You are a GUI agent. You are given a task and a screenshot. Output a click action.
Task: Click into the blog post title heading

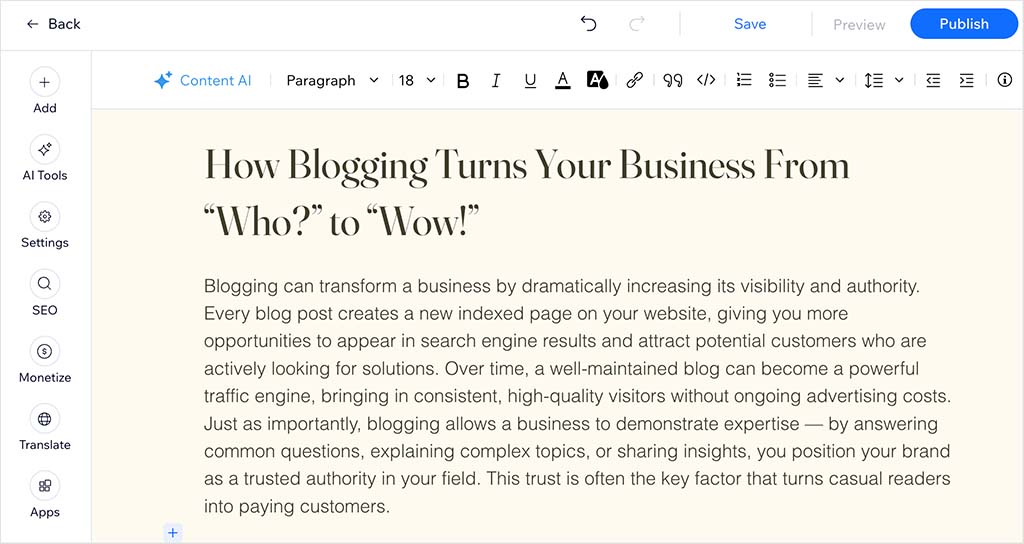526,193
